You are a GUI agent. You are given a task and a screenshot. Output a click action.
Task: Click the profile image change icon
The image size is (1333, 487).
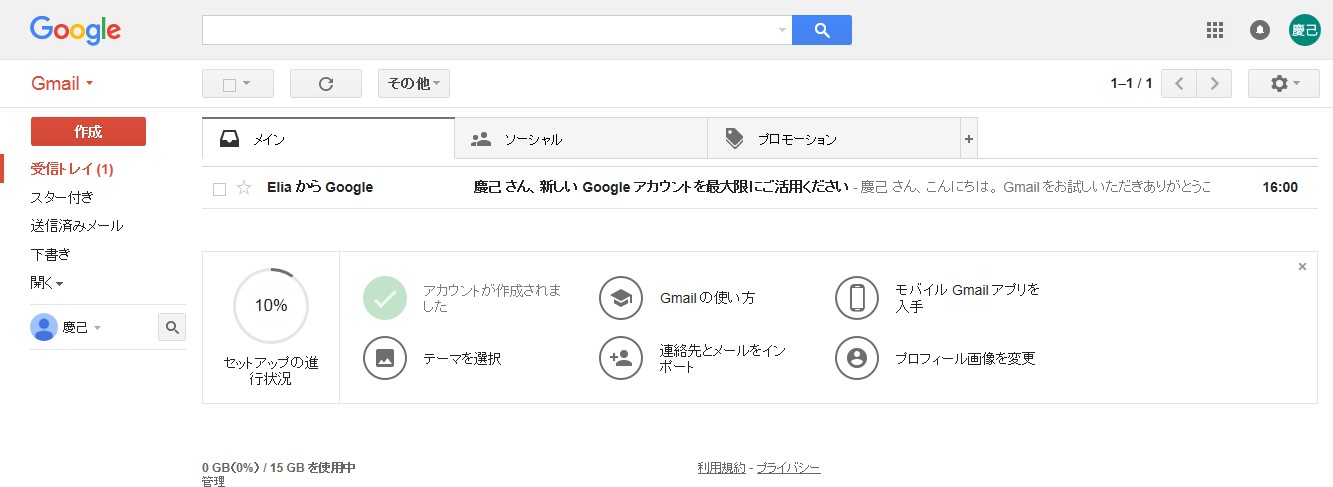(x=857, y=358)
